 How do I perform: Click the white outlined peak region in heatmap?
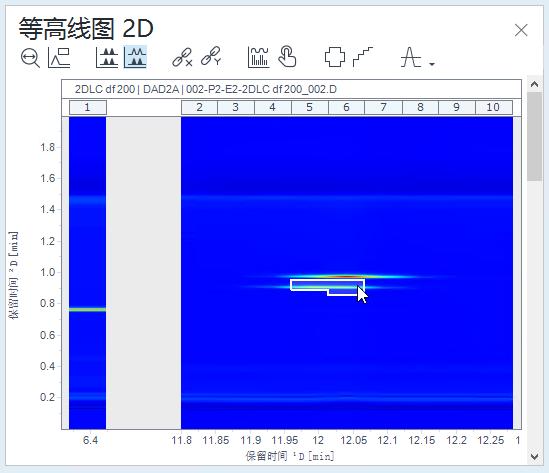(x=328, y=286)
